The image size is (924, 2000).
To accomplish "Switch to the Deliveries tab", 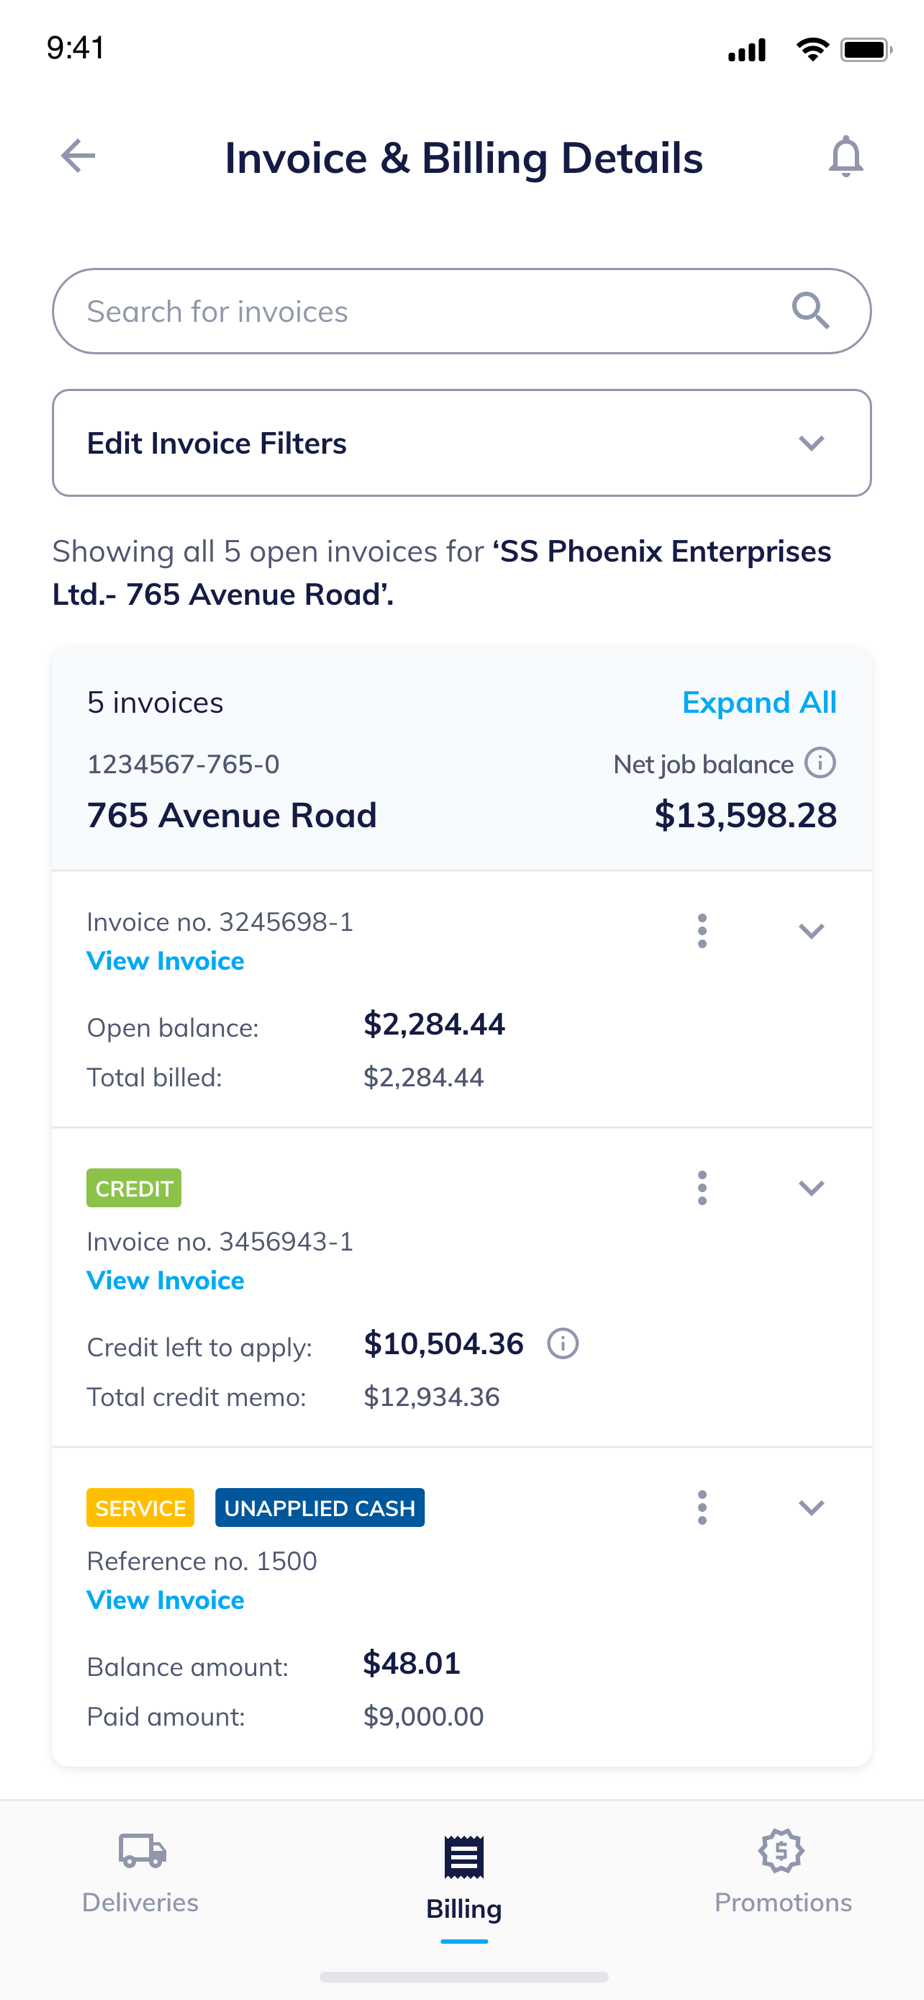I will (141, 1872).
